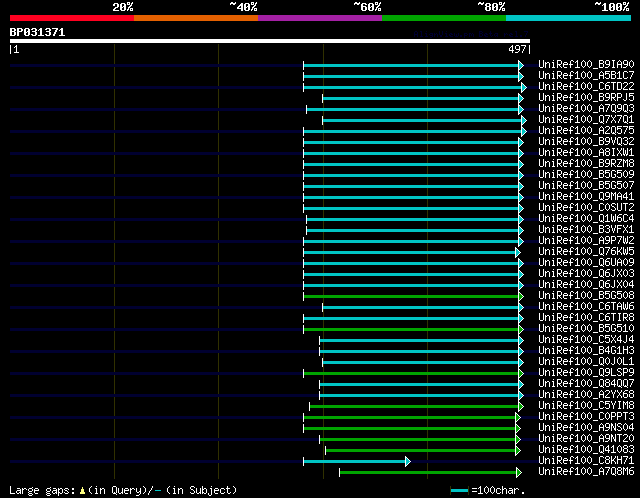Select the UniRef100_A7Q8M6 label

[x=586, y=472]
